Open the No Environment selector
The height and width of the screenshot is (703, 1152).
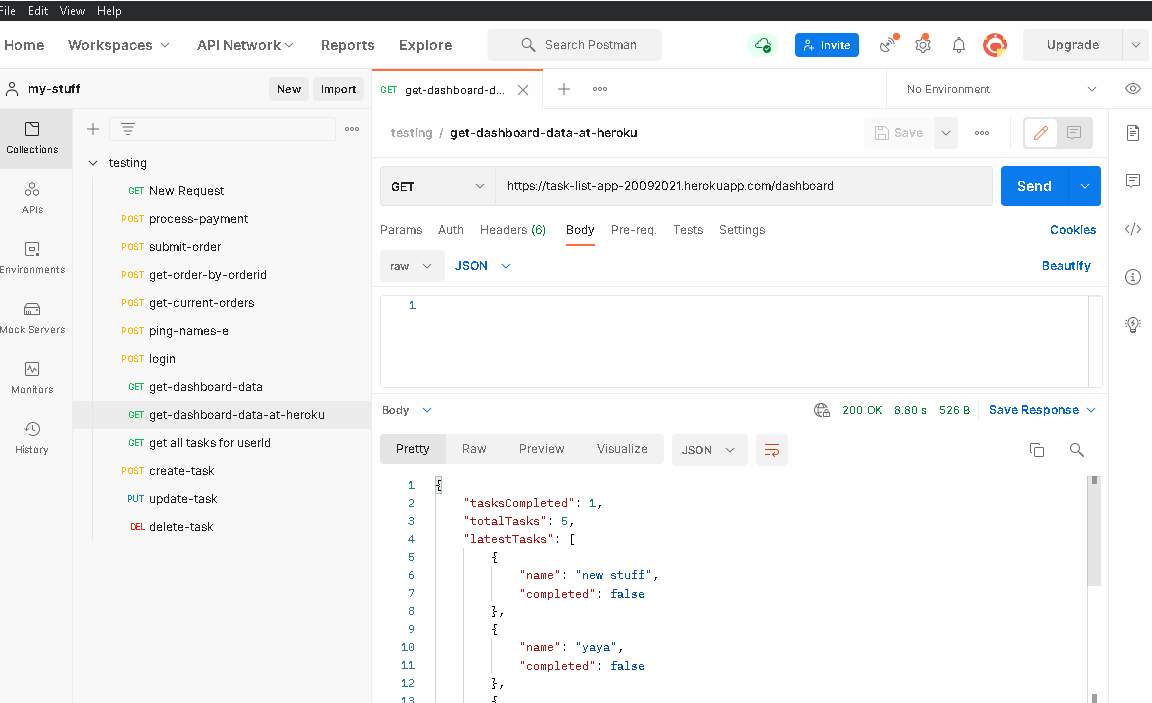click(x=997, y=88)
